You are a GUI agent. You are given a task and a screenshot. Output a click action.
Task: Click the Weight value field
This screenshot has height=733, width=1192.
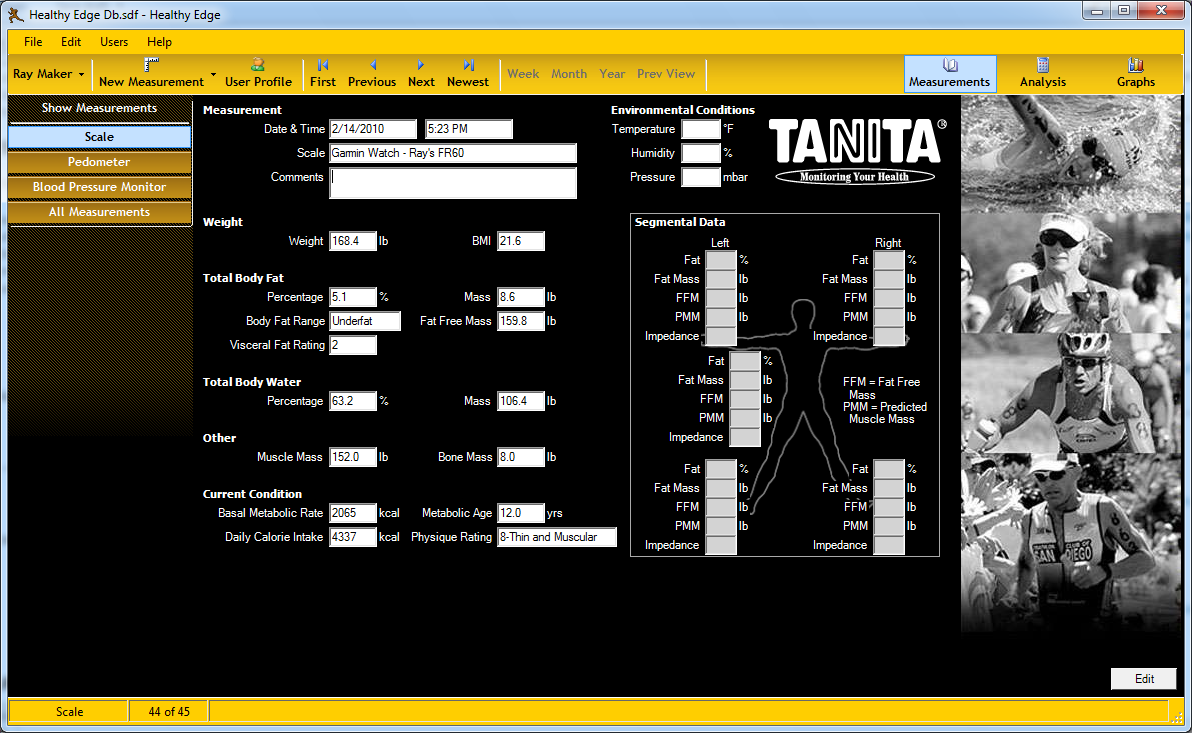pyautogui.click(x=353, y=241)
